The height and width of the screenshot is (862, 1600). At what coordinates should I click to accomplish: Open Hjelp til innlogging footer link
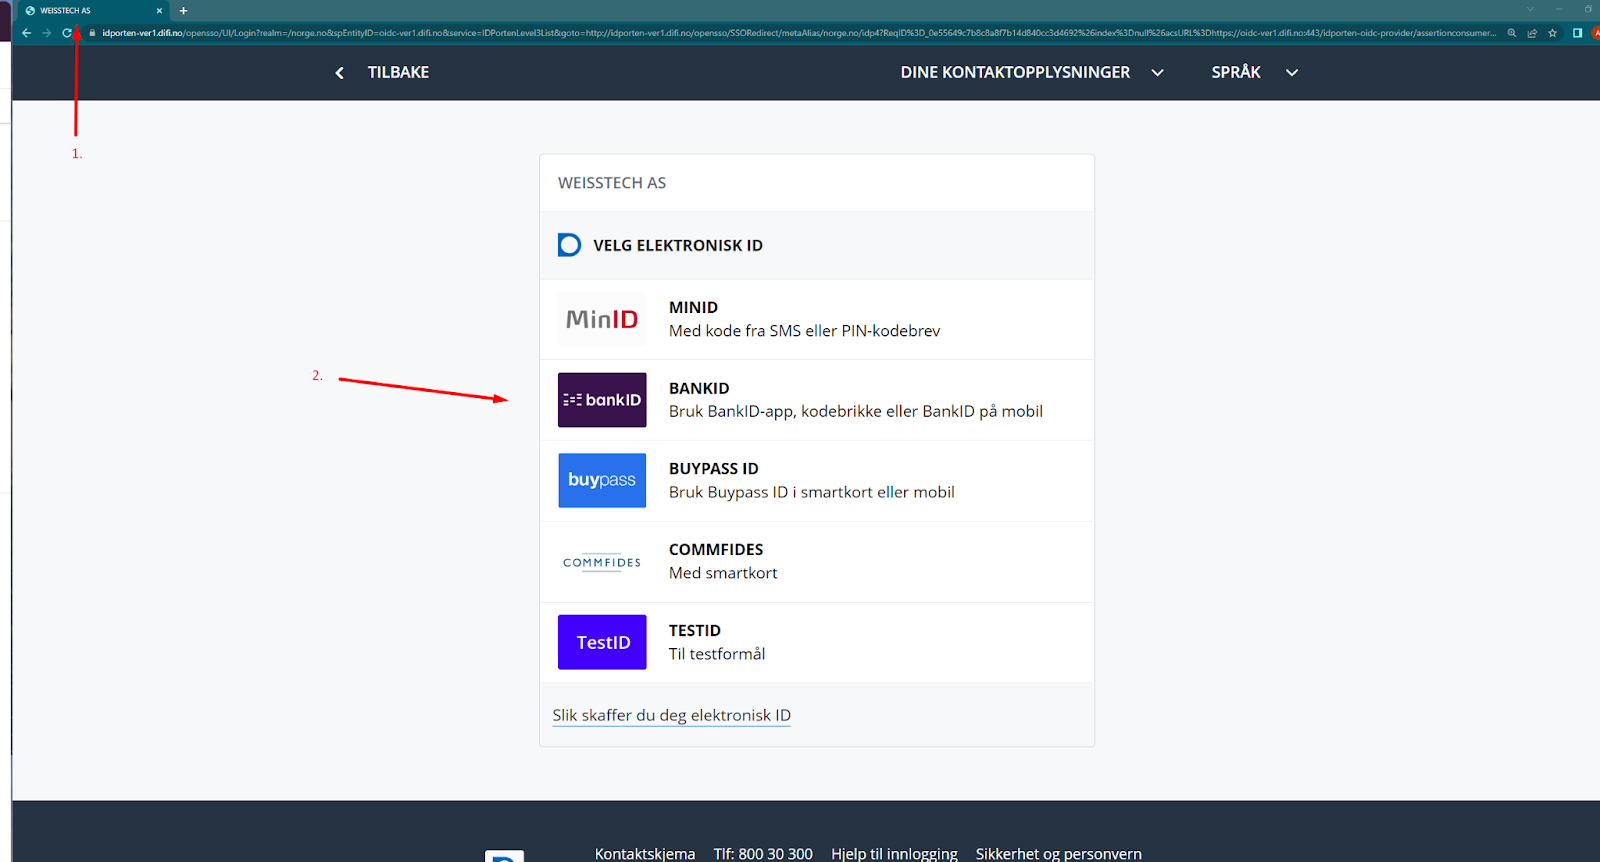coord(894,854)
